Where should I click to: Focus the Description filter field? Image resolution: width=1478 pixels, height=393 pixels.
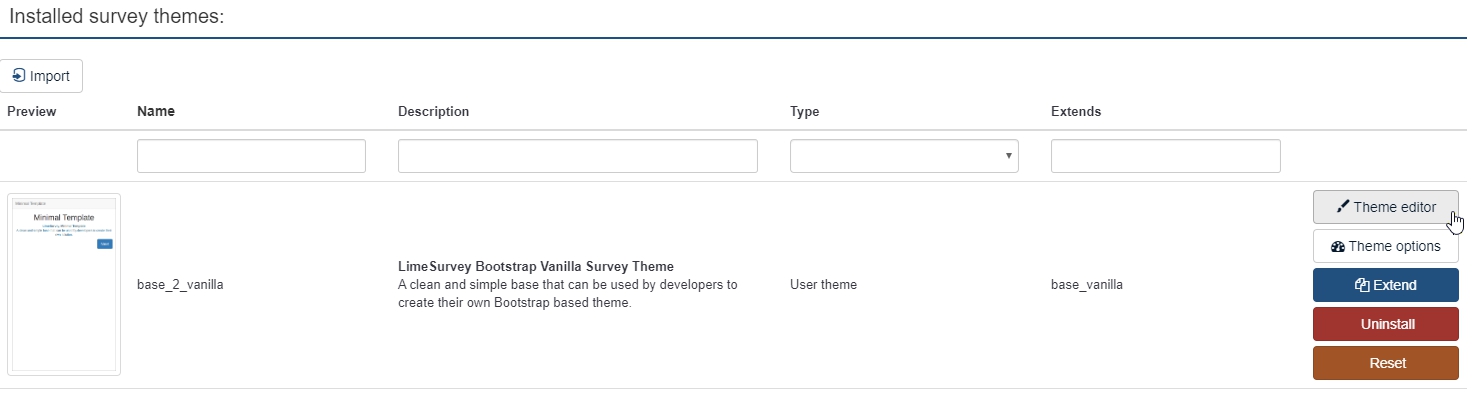(578, 156)
